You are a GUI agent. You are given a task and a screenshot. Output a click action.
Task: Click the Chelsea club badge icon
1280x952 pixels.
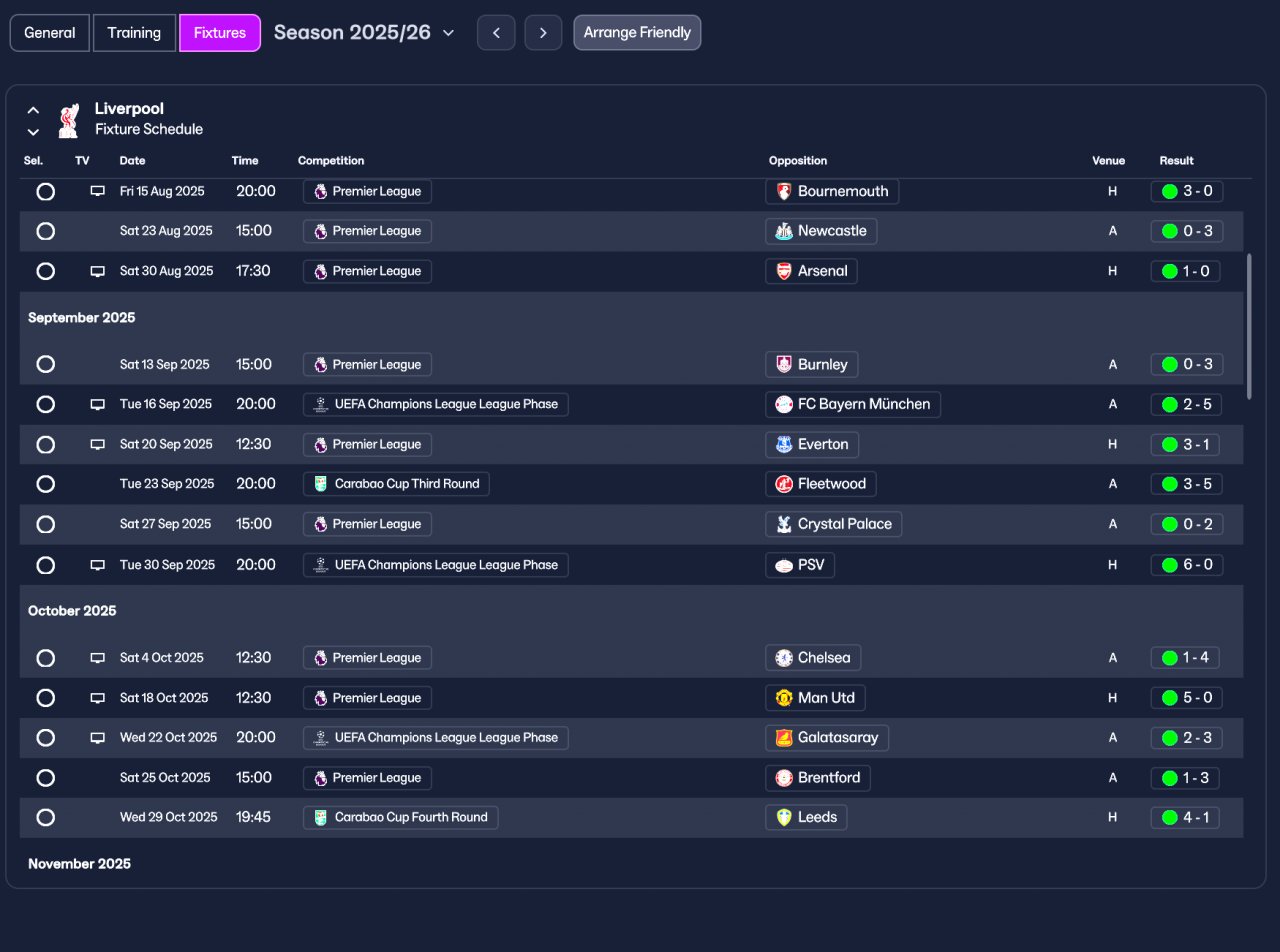(x=784, y=658)
